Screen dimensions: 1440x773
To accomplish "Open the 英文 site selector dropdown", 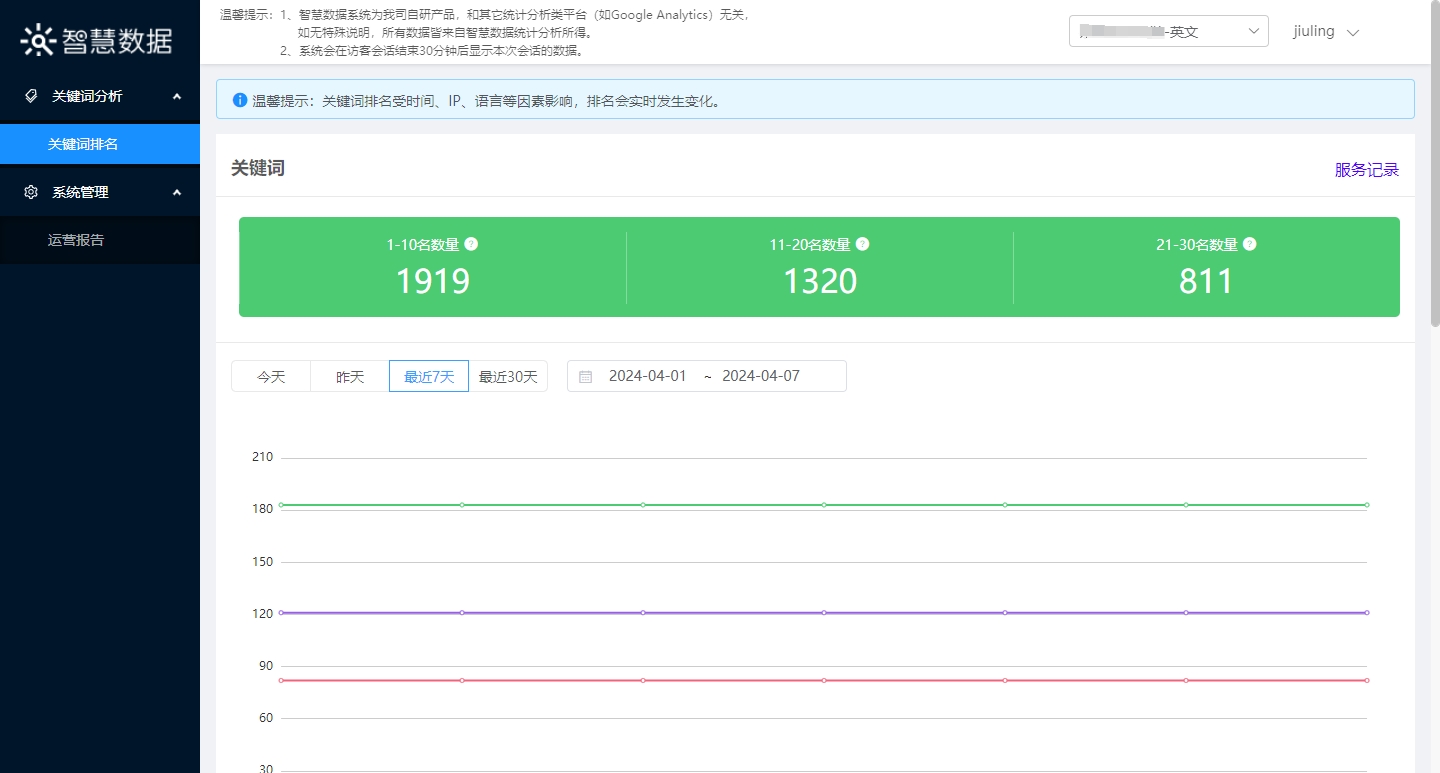I will coord(1168,31).
